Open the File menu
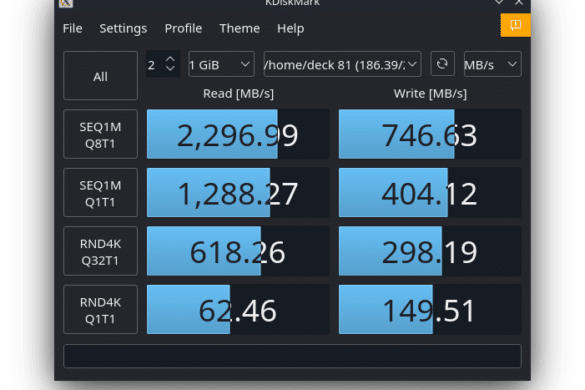Image resolution: width=585 pixels, height=390 pixels. [72, 28]
